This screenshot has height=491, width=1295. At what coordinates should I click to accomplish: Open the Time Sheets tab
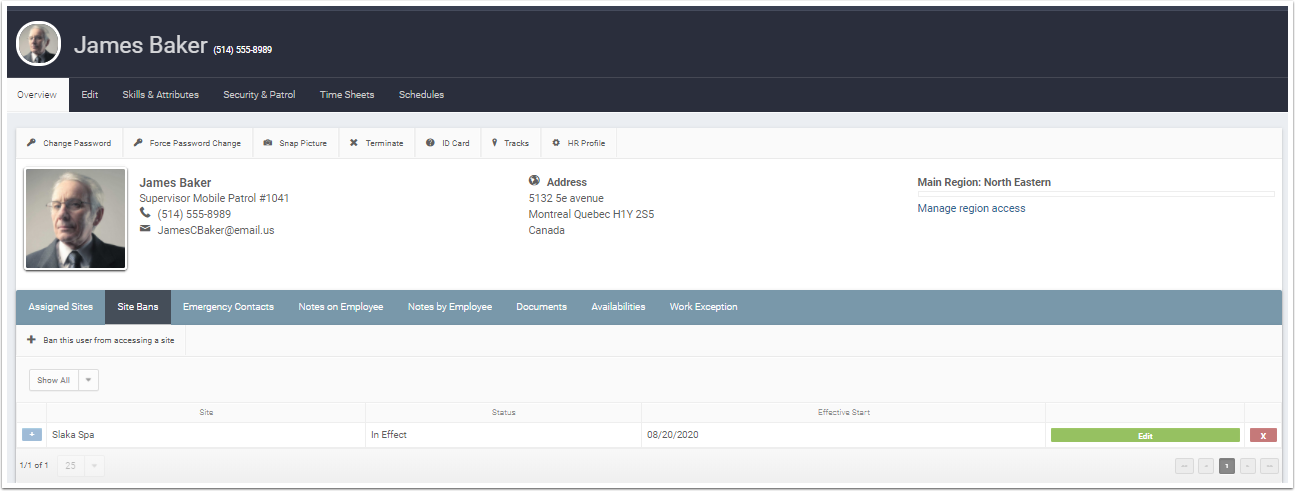[x=347, y=95]
